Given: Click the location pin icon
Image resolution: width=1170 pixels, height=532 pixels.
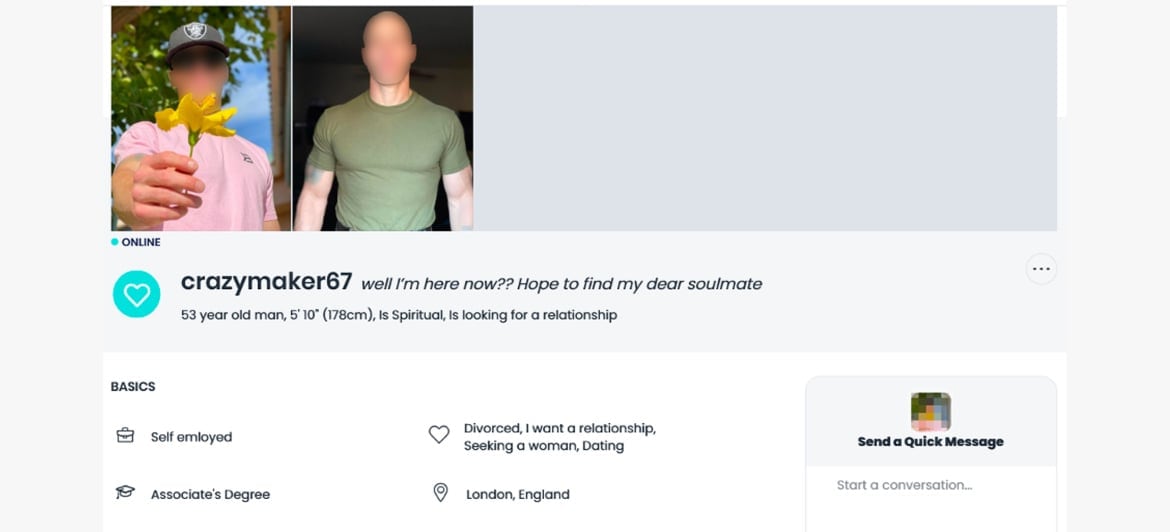Looking at the screenshot, I should 440,493.
